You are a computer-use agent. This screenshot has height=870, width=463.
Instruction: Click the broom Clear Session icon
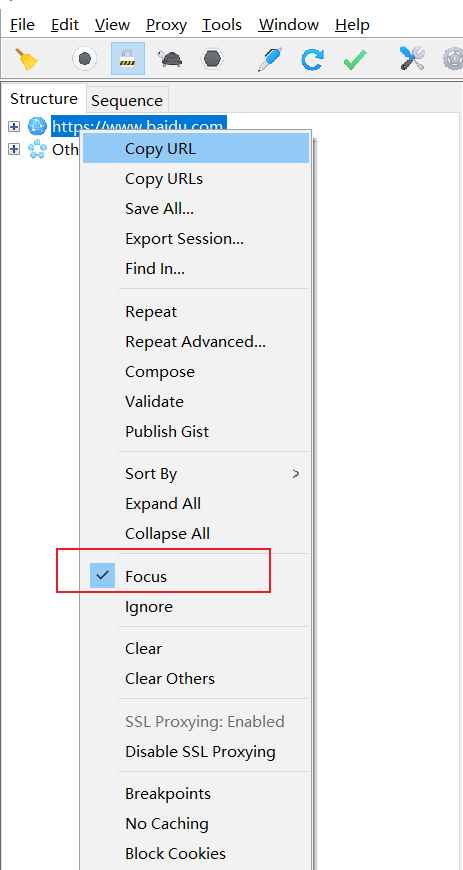pyautogui.click(x=26, y=58)
